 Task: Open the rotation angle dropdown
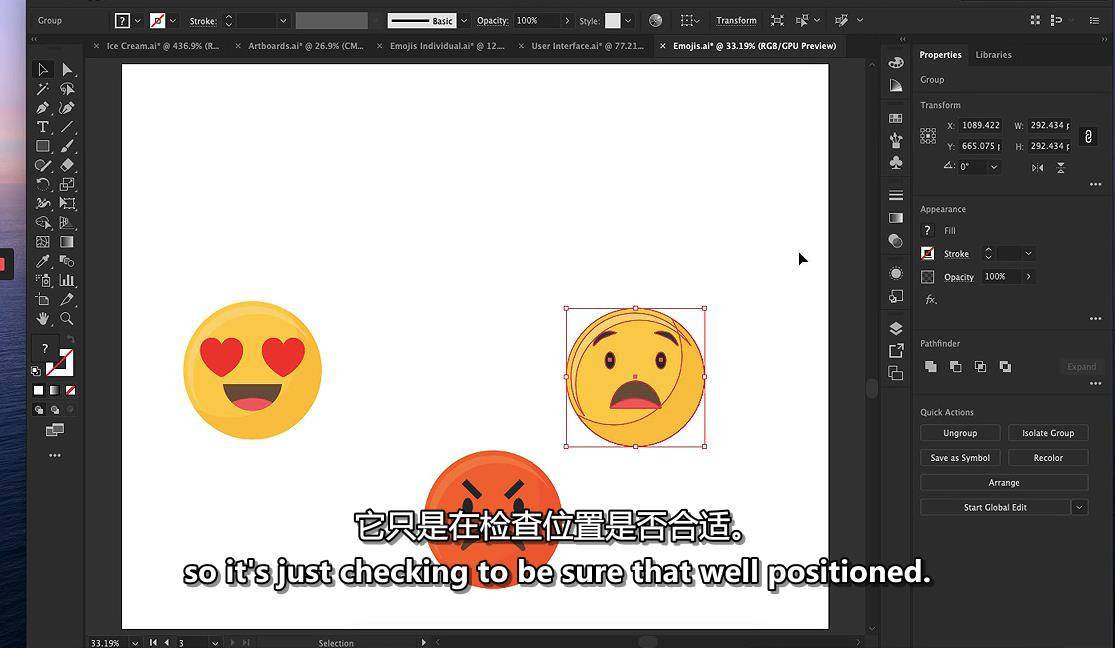click(x=993, y=167)
